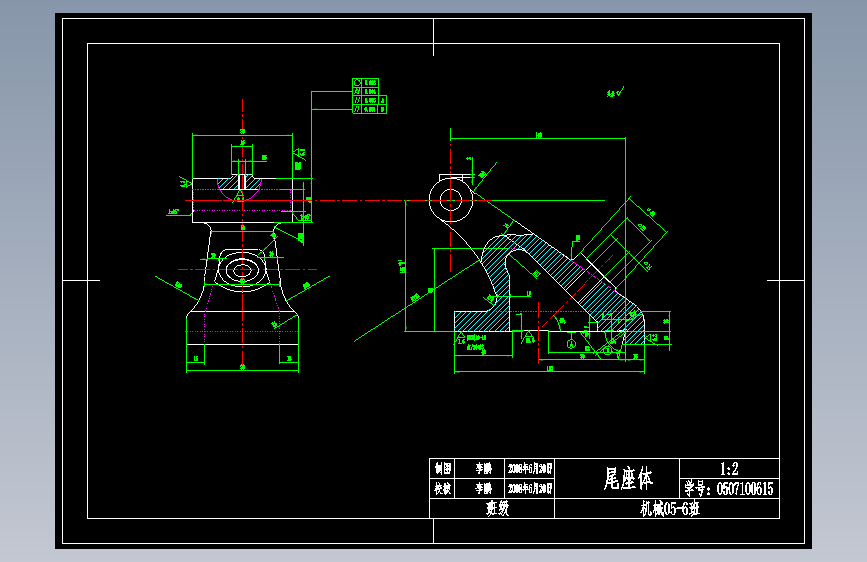Click the concentric ellipses in left view

pos(242,270)
